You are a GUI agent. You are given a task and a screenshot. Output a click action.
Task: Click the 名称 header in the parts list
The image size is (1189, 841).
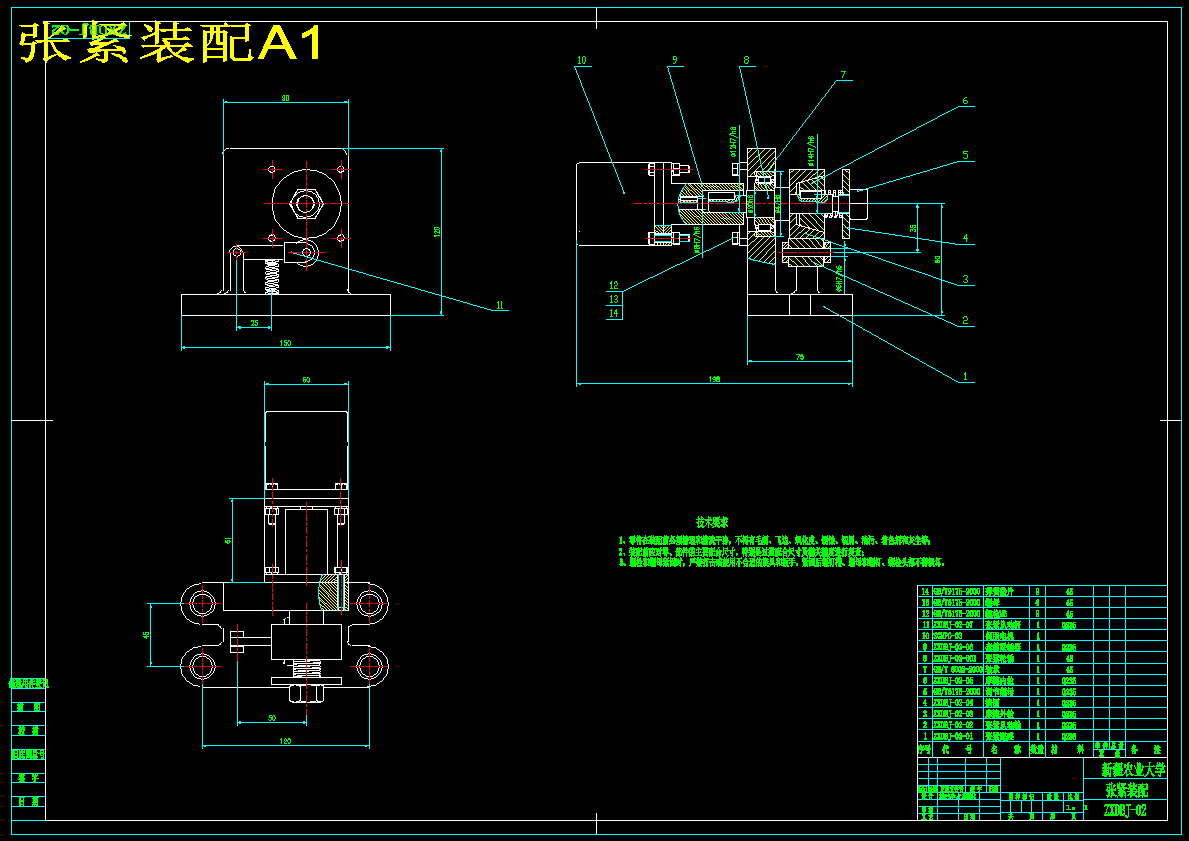point(1005,749)
